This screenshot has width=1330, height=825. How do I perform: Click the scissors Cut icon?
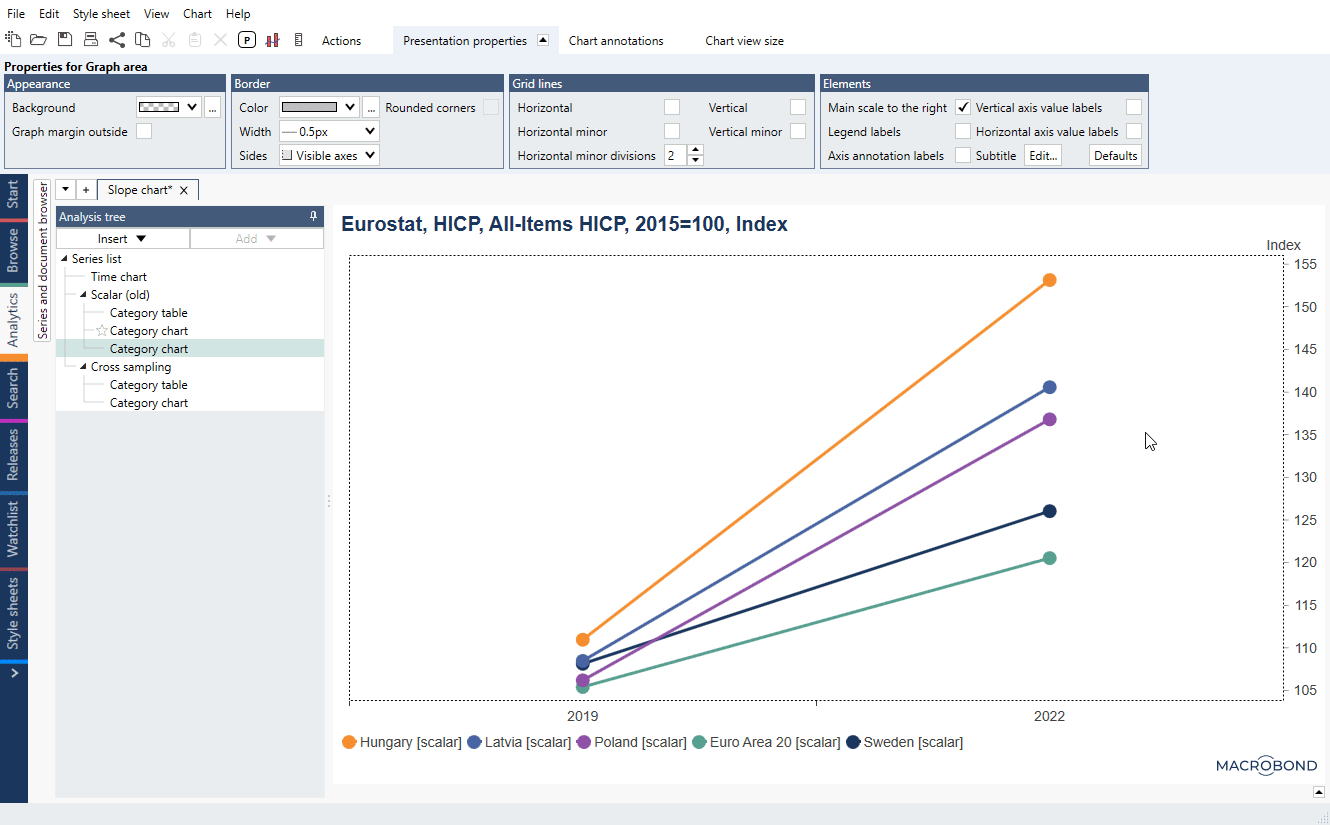point(169,40)
